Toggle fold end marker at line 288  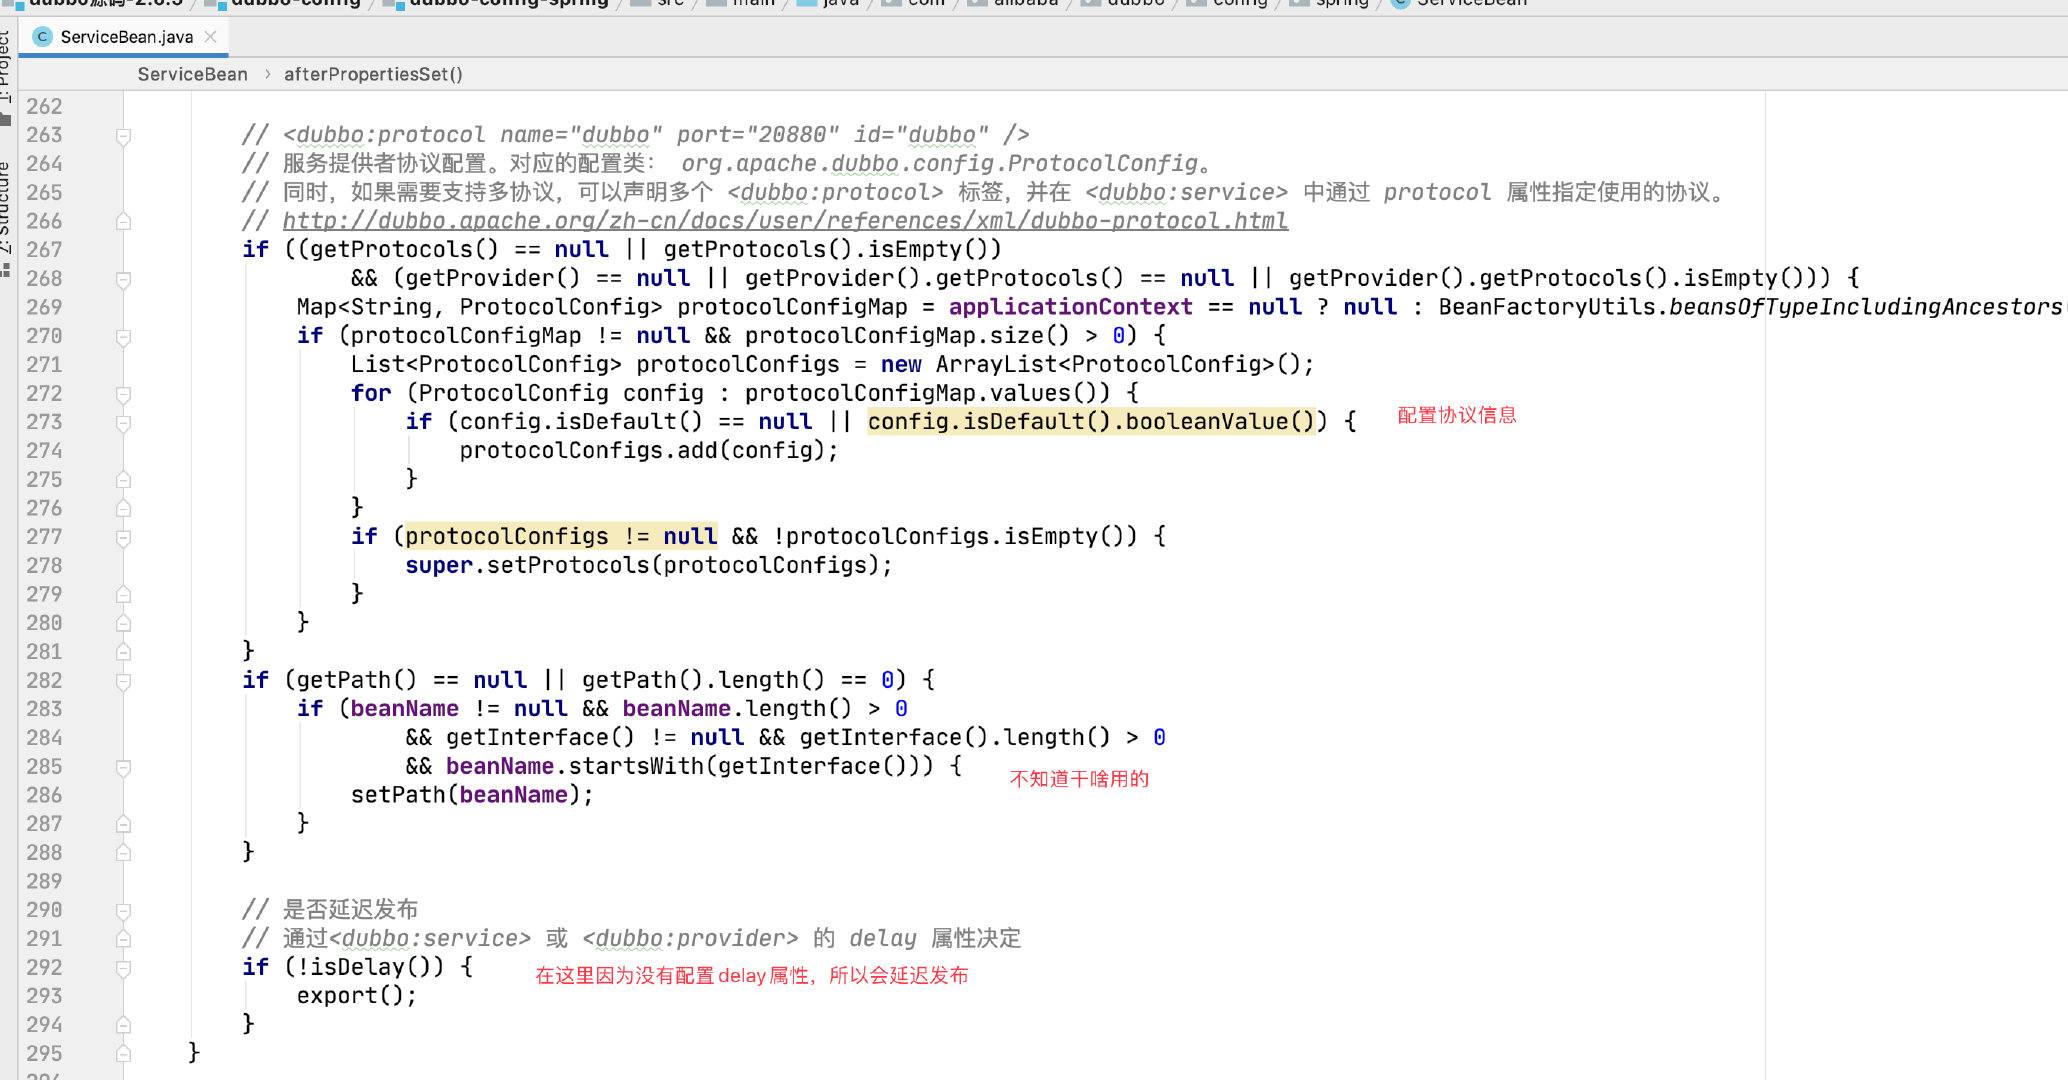123,853
